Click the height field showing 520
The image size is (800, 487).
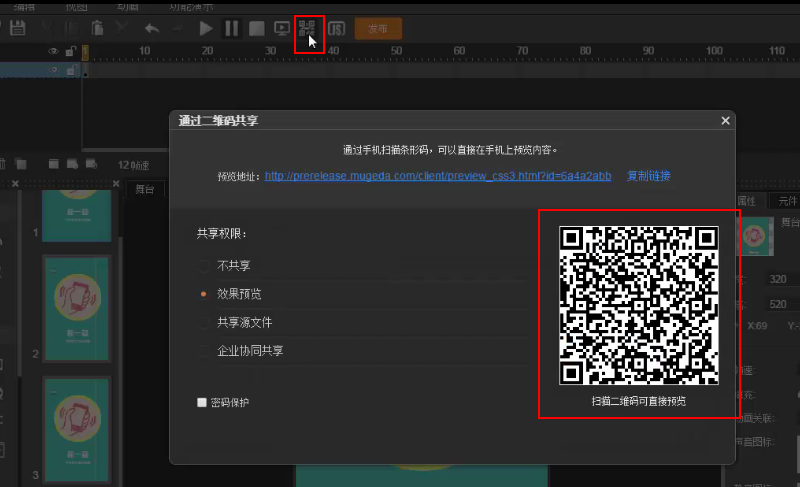point(782,304)
